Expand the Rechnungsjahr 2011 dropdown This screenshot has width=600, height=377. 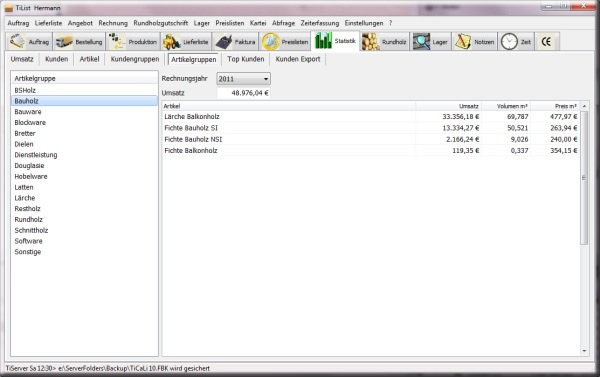pos(243,78)
